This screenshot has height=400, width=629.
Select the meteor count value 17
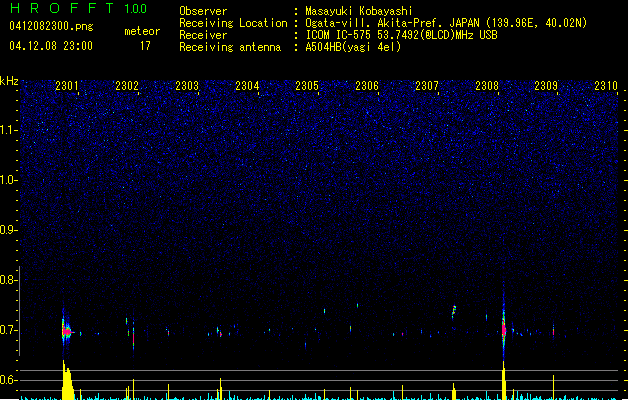click(145, 46)
